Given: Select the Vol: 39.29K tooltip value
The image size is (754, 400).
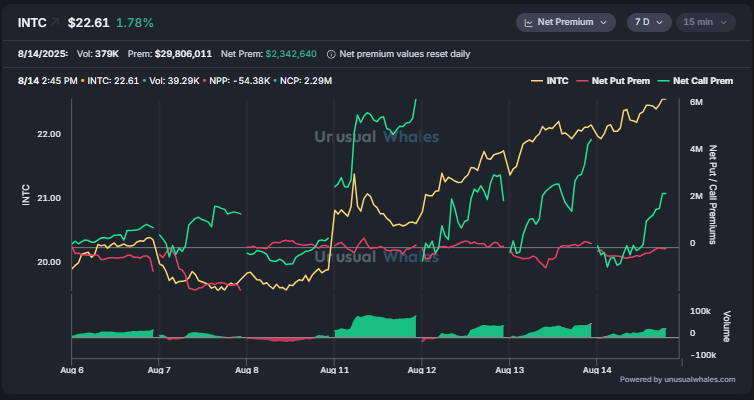Looking at the screenshot, I should coord(174,81).
